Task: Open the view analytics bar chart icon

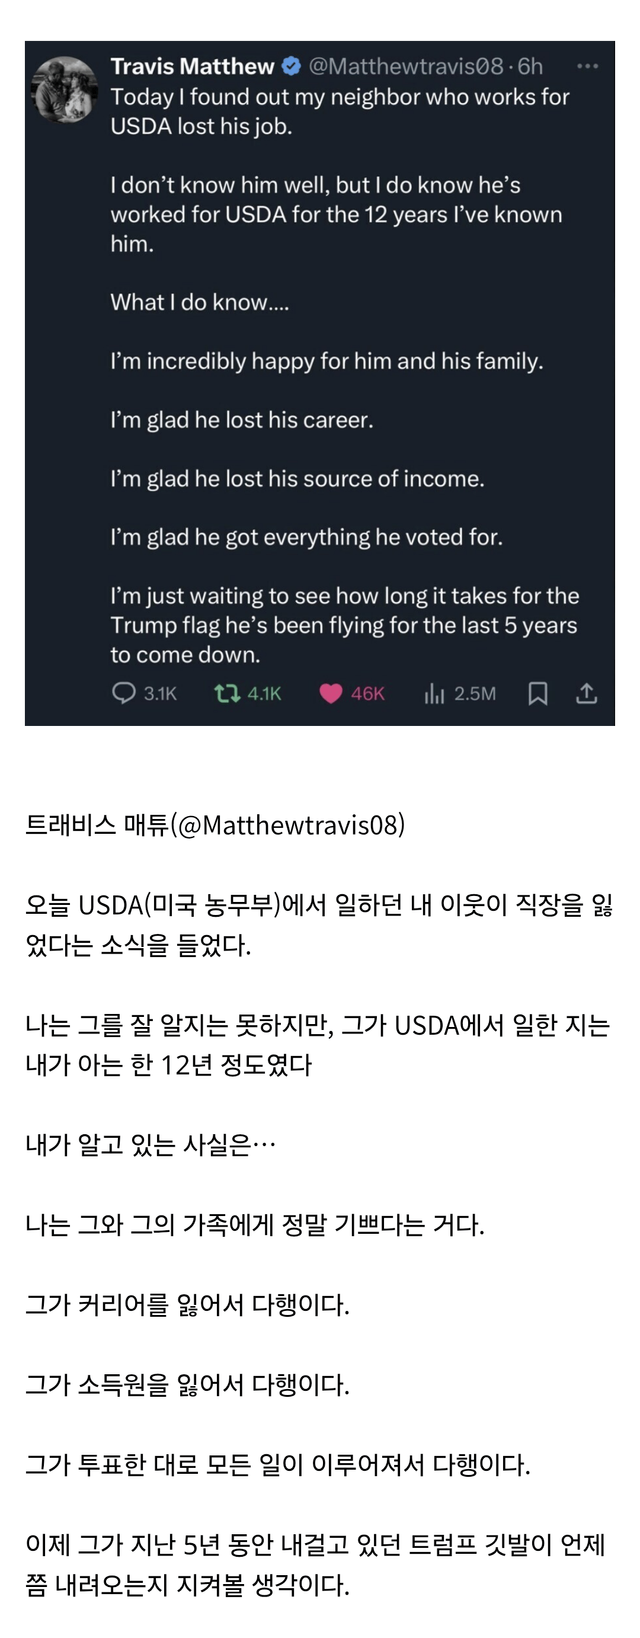Action: (434, 693)
